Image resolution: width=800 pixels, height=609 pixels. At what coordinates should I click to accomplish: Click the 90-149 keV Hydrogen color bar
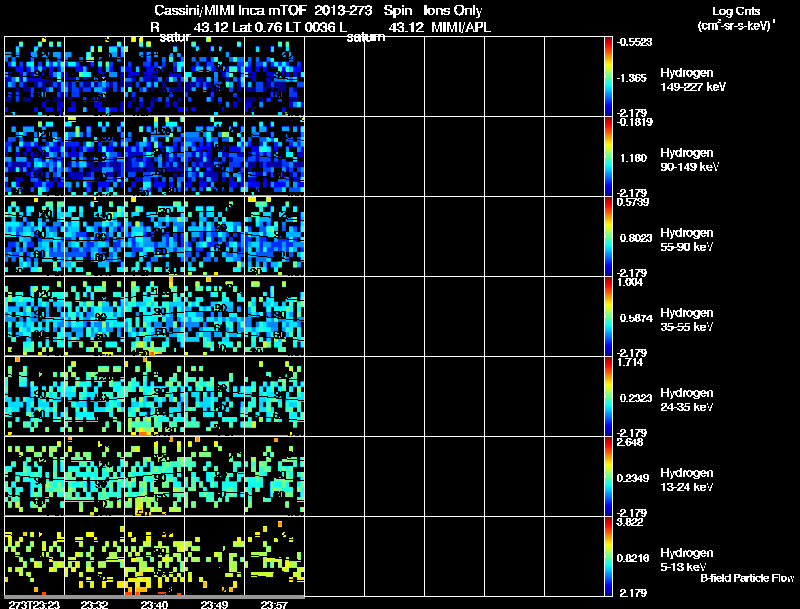pyautogui.click(x=610, y=156)
